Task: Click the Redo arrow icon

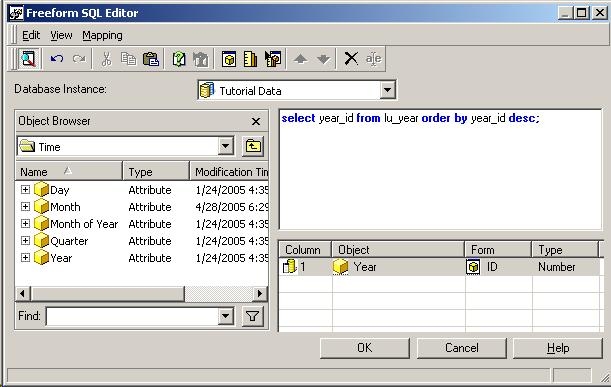Action: coord(79,59)
